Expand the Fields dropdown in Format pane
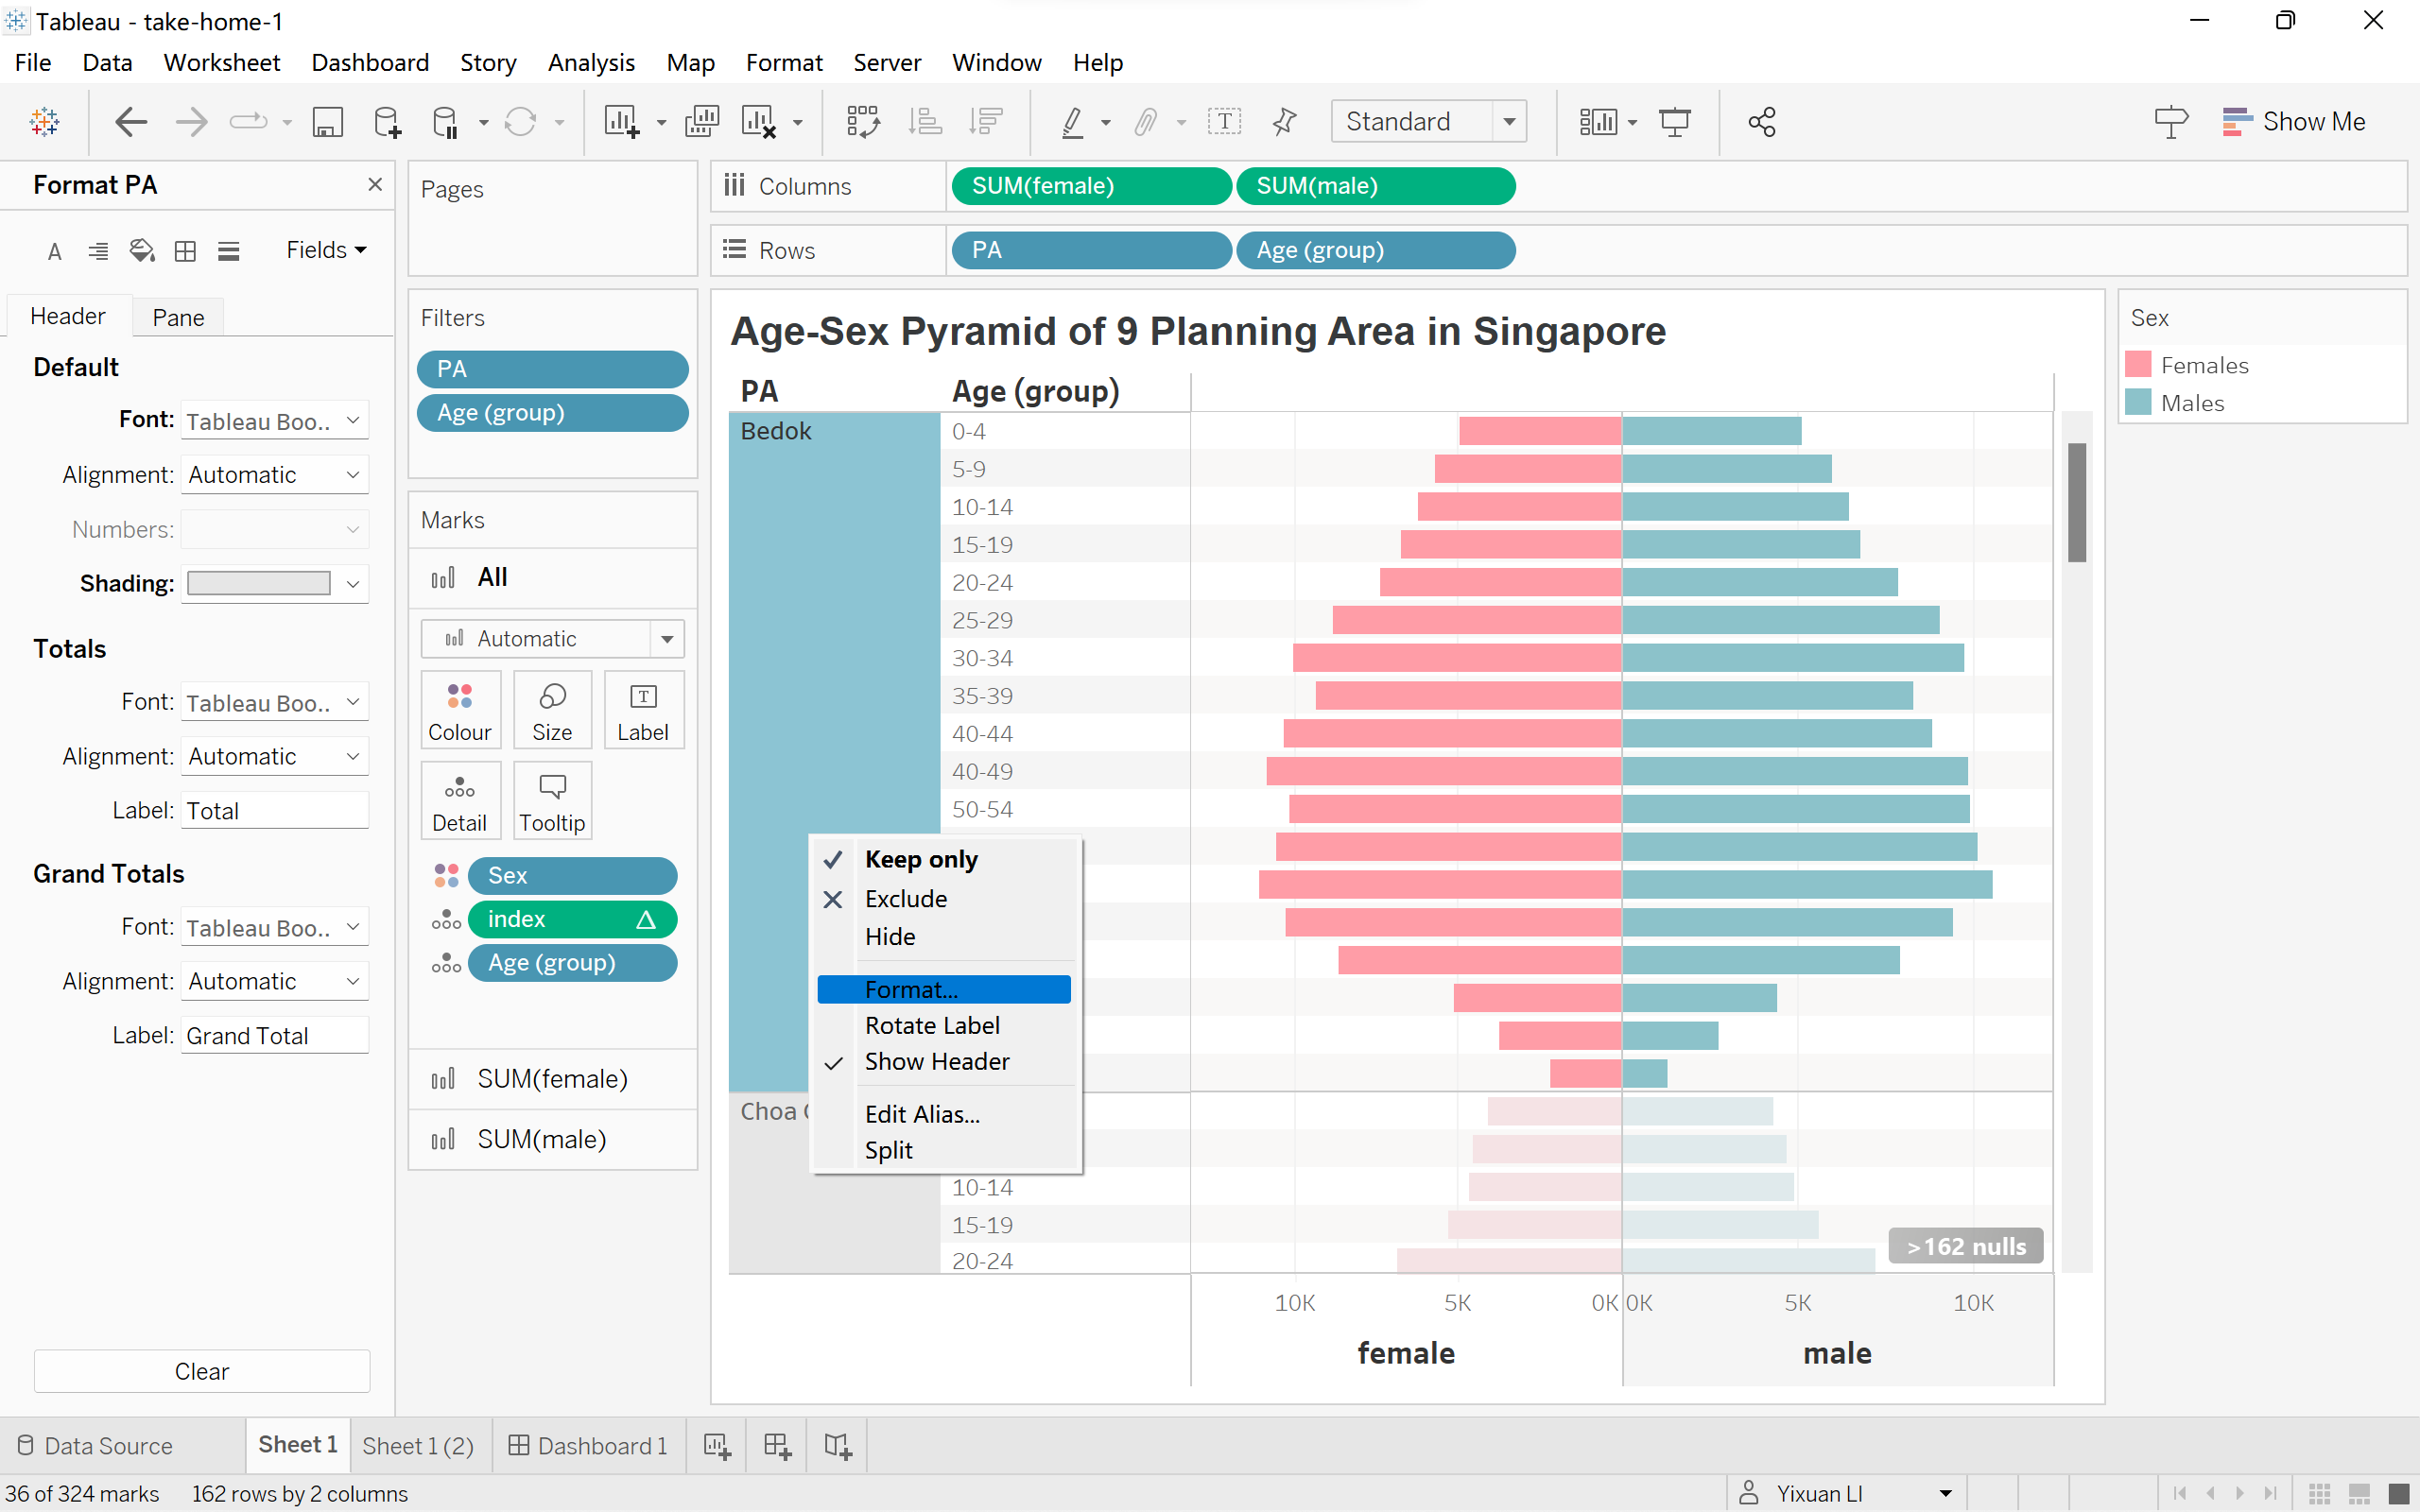Screen dimensions: 2420x1512 [326, 250]
